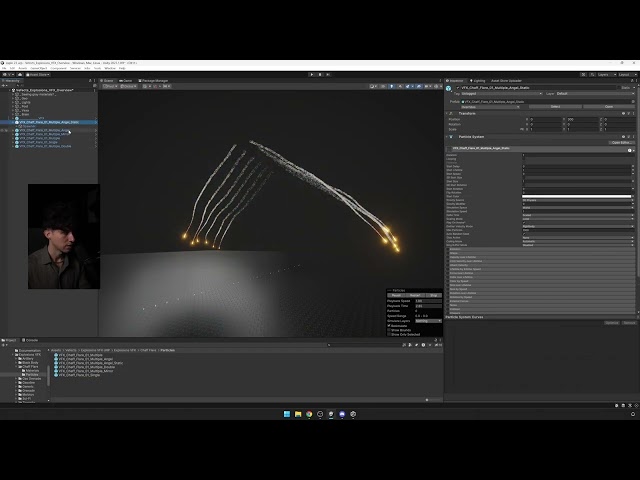The width and height of the screenshot is (640, 480).
Task: Switch to the Package Manager tab
Action: (x=153, y=81)
